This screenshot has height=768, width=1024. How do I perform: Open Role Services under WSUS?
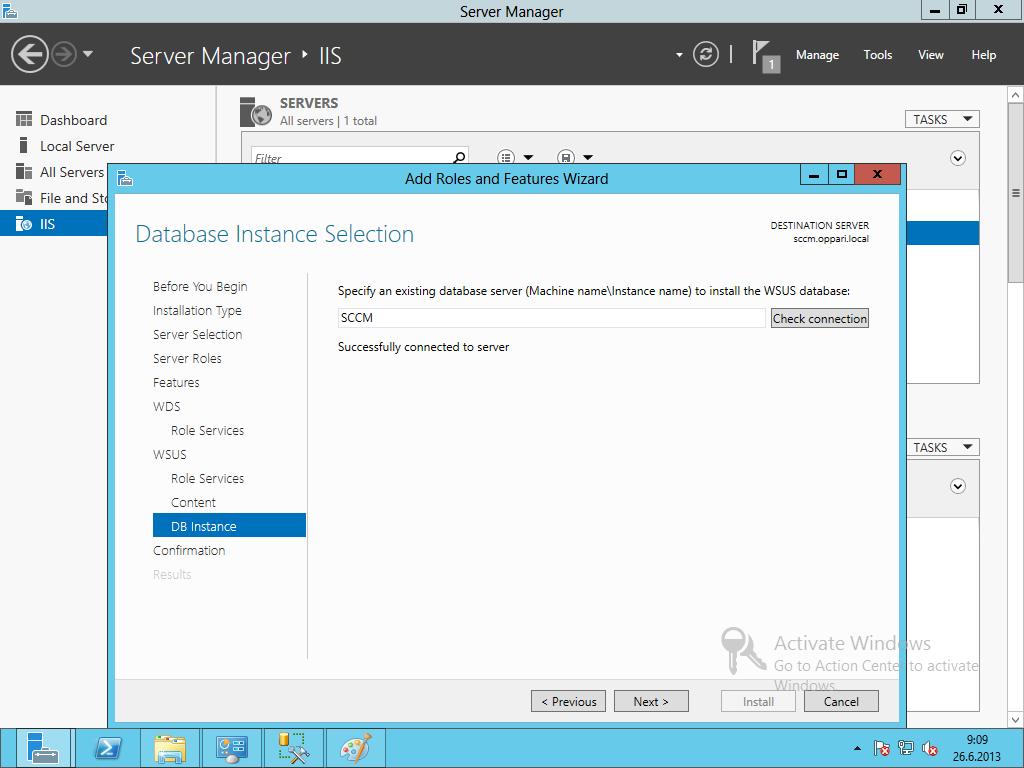[x=208, y=479]
